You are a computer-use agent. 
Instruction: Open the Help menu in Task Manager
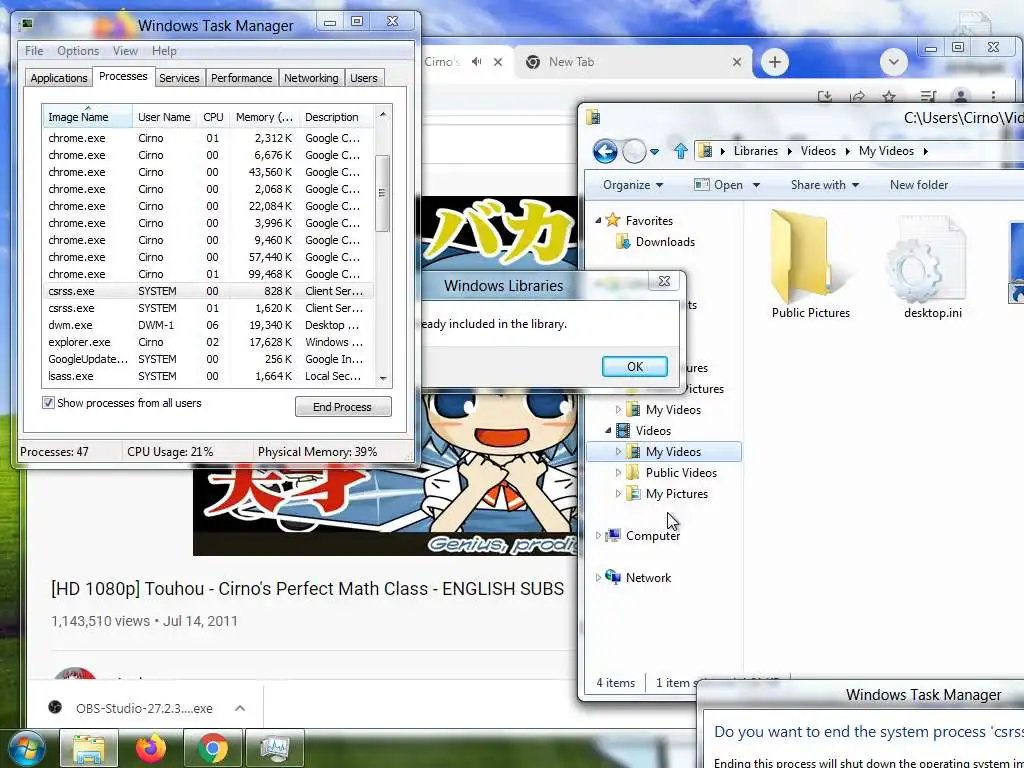[x=164, y=51]
